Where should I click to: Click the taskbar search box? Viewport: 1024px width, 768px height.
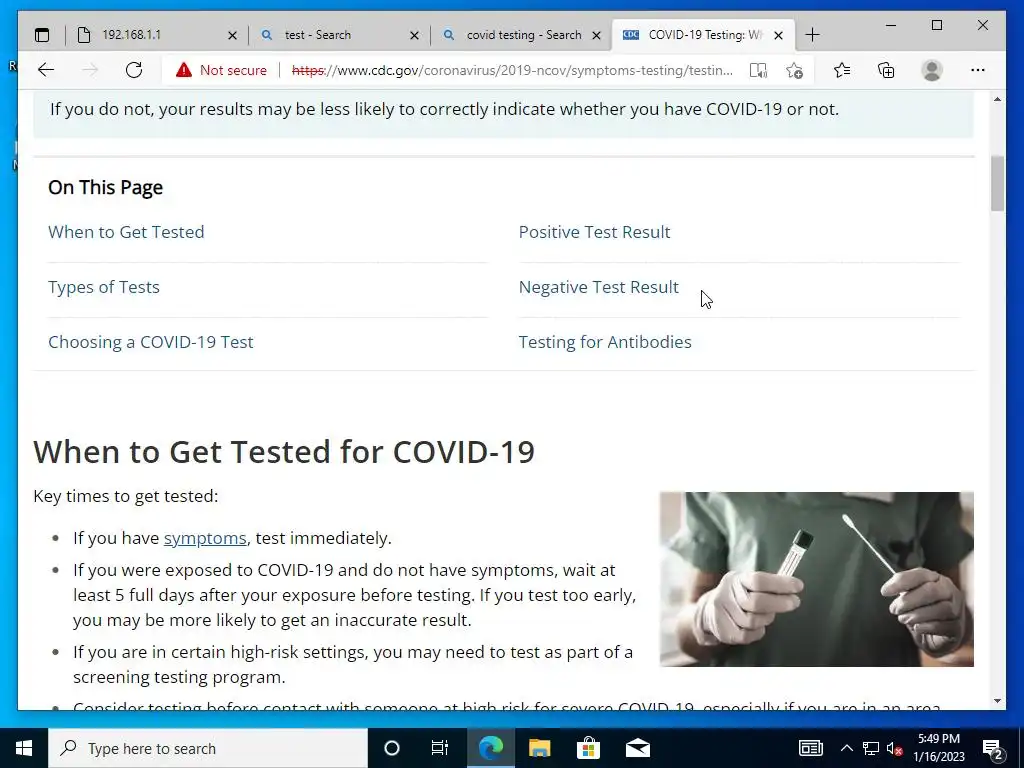[x=208, y=748]
